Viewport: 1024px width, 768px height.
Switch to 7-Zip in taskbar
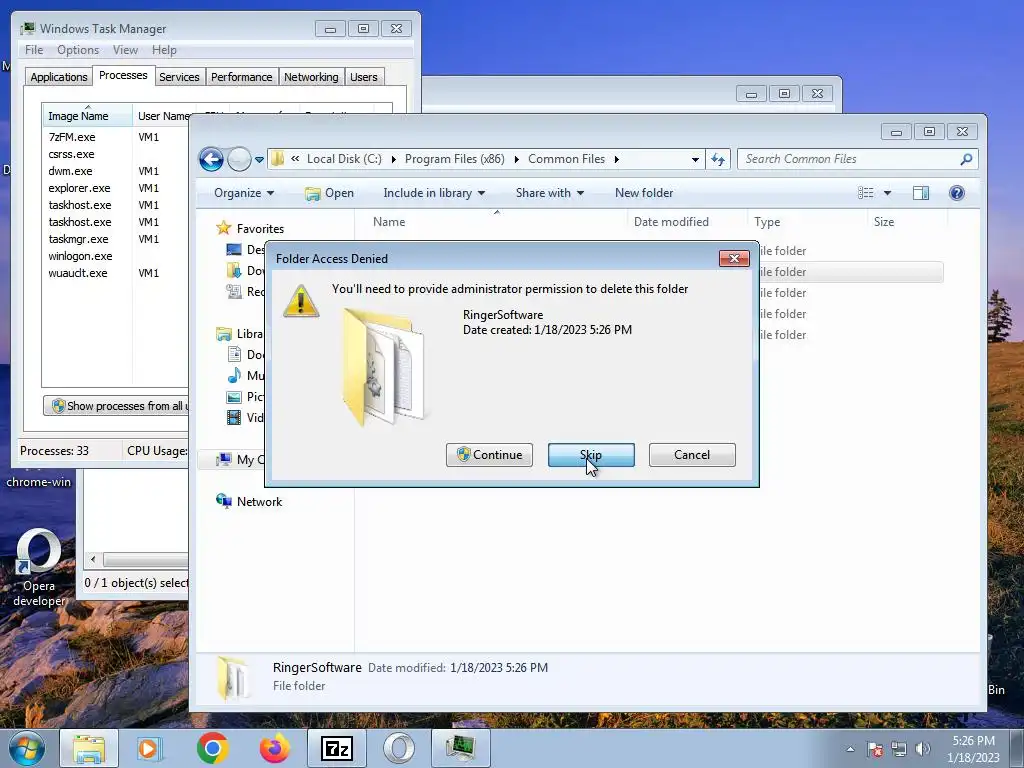(x=337, y=748)
